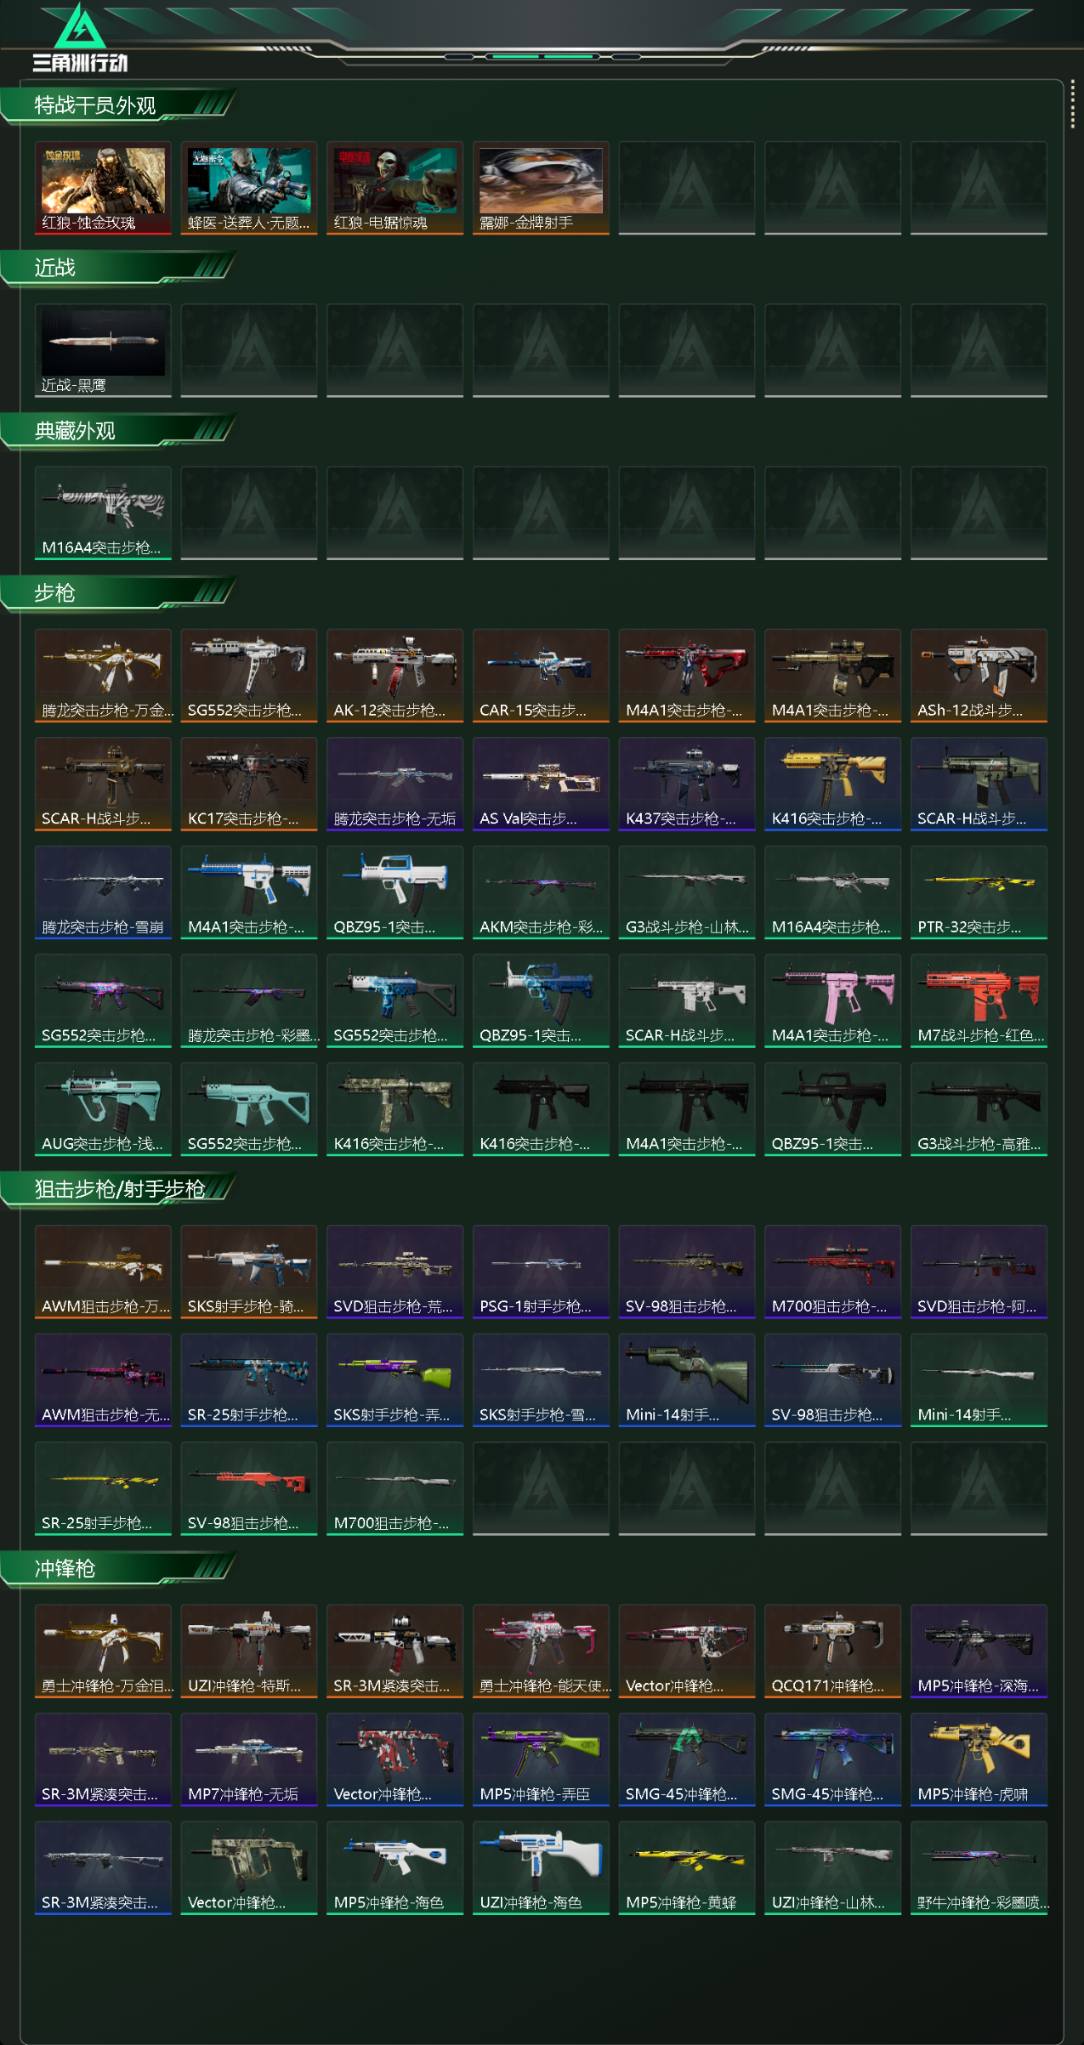Select the 露娜-金牌射手 operator skin
Screen dimensions: 1084x2045
pos(541,188)
